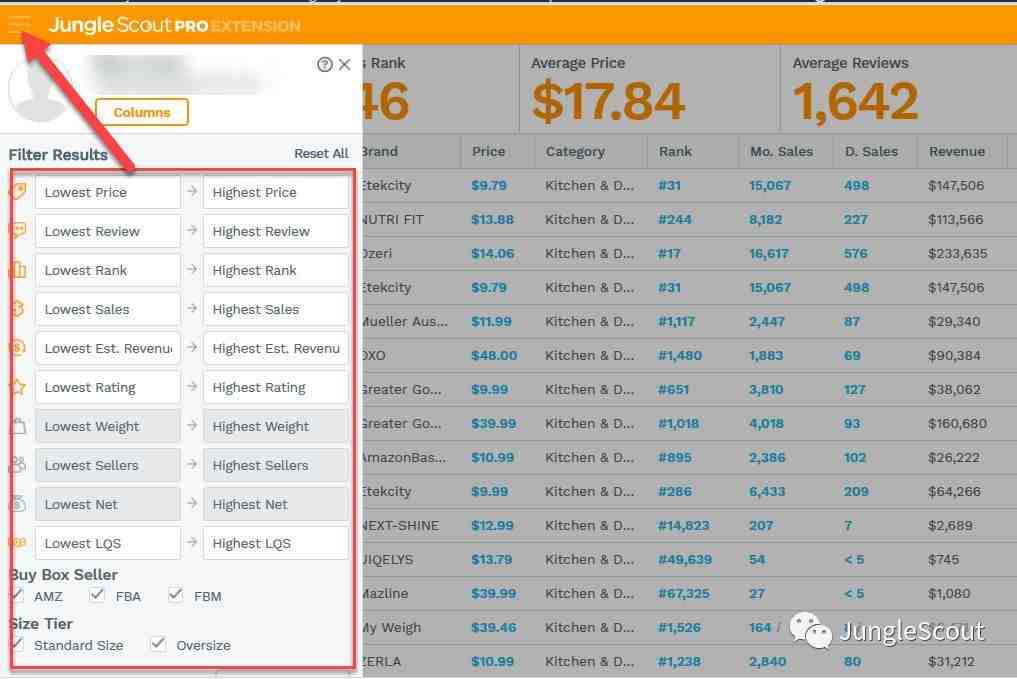Click the review speech bubble icon

[18, 231]
